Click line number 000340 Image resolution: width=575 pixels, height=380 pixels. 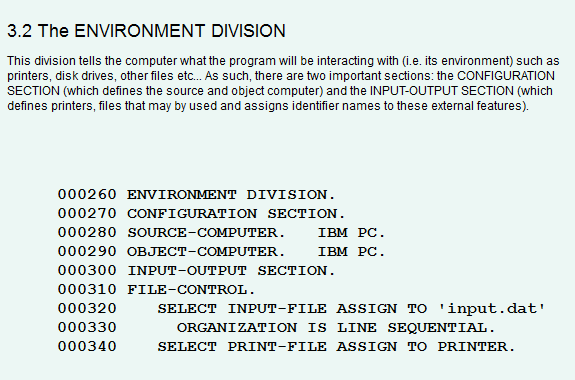coord(87,347)
